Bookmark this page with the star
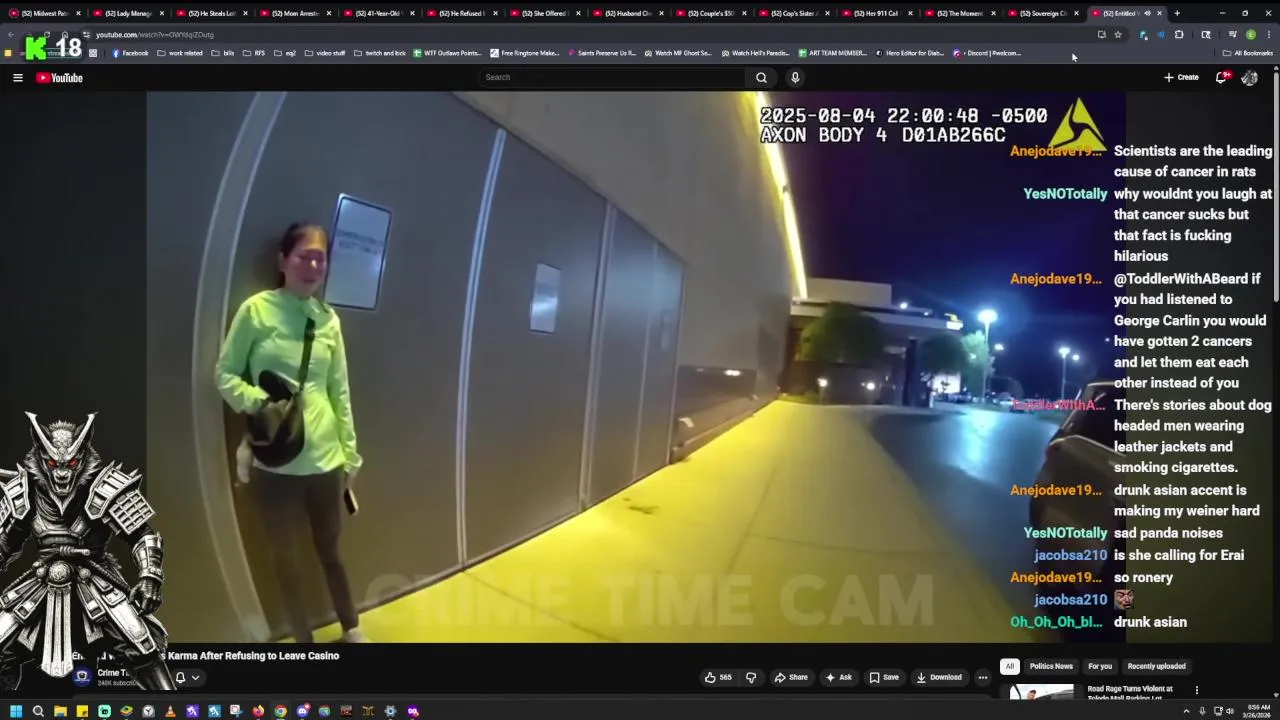Image resolution: width=1280 pixels, height=720 pixels. tap(1117, 34)
